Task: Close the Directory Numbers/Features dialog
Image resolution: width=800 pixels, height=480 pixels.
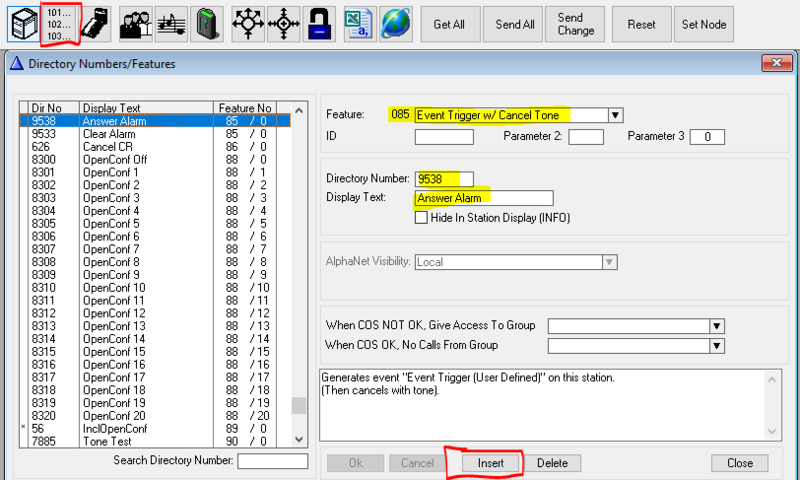Action: pos(777,63)
